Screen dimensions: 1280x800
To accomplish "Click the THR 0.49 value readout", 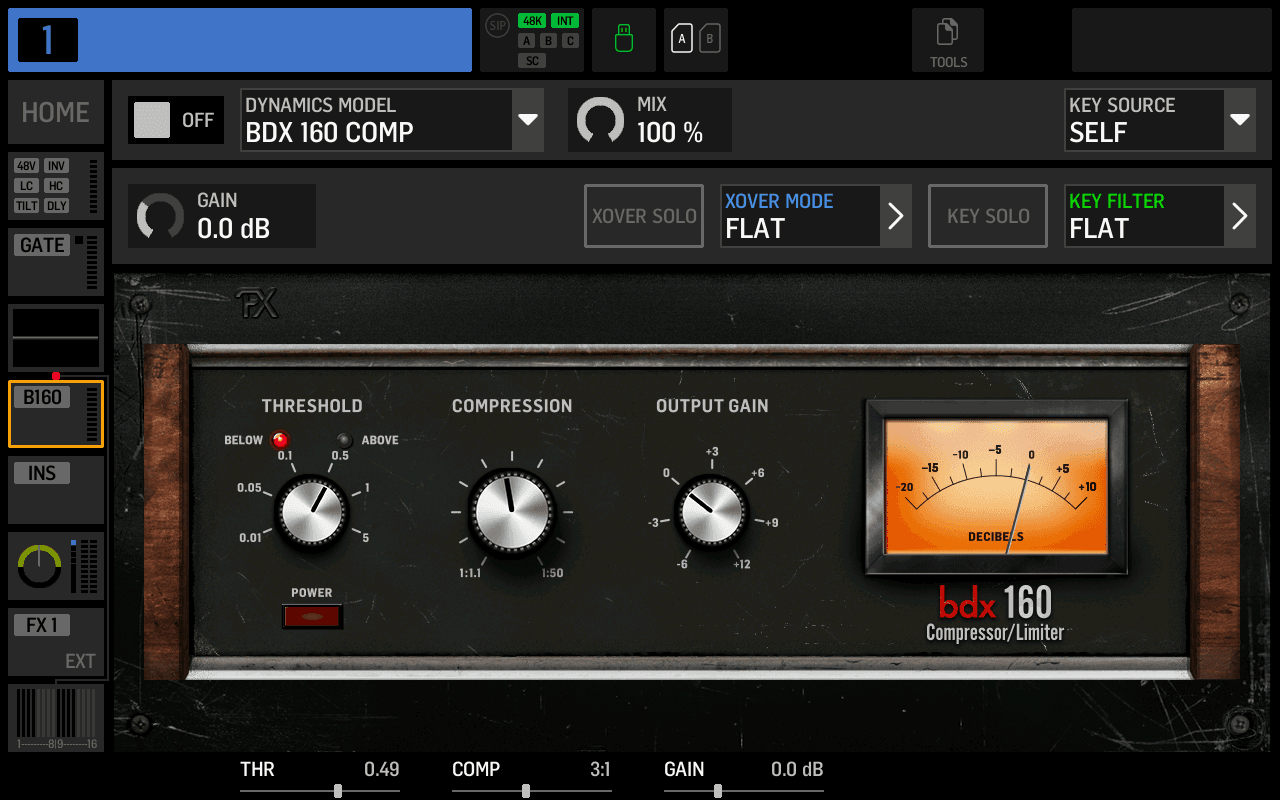I will click(381, 770).
